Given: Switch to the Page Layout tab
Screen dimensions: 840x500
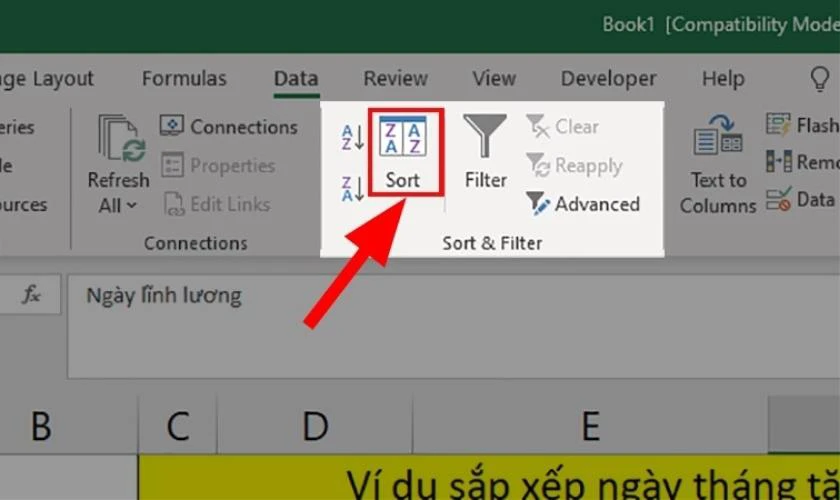Looking at the screenshot, I should click(x=47, y=79).
